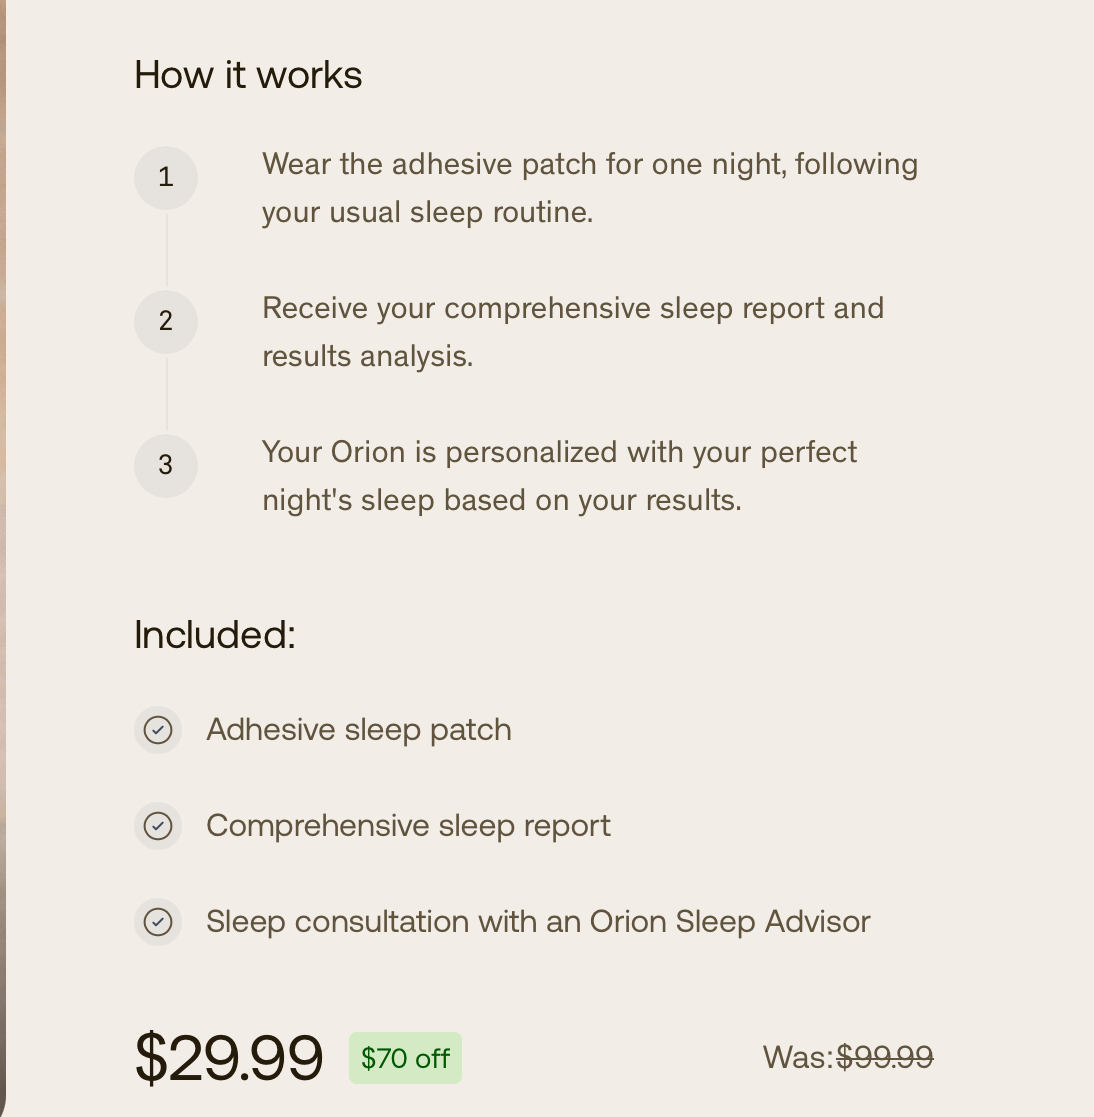Click the crossed-out $99.99 price

point(884,1058)
